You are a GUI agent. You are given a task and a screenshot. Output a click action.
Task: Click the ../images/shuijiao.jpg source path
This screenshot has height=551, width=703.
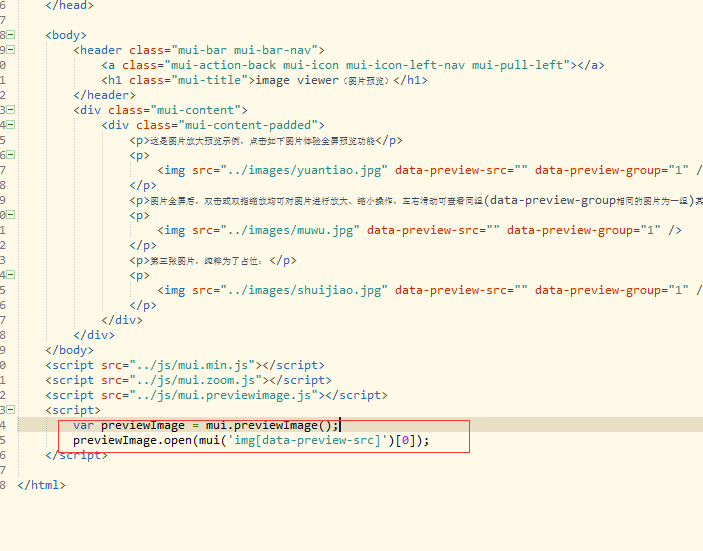304,291
